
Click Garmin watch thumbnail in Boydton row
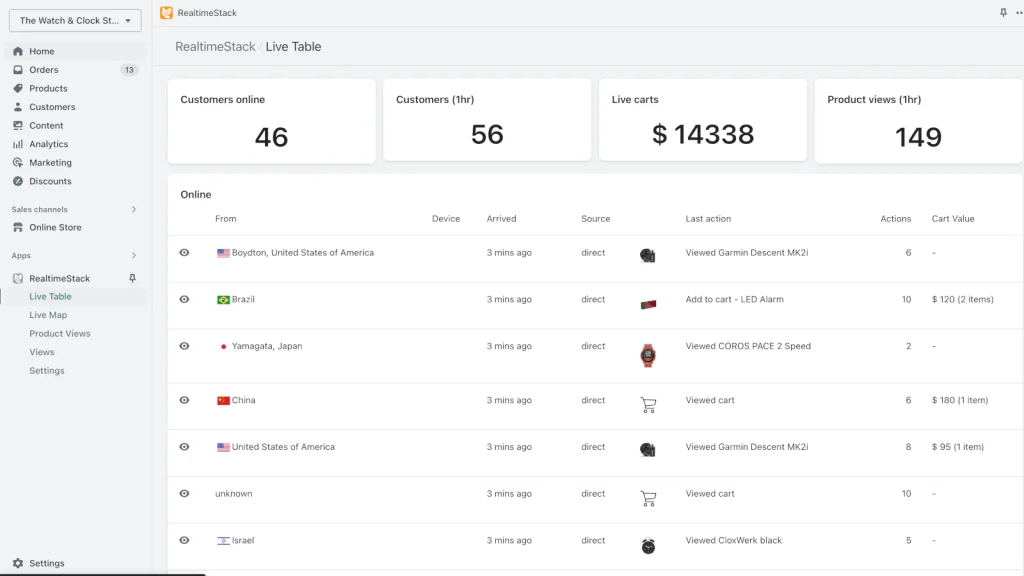(x=647, y=255)
